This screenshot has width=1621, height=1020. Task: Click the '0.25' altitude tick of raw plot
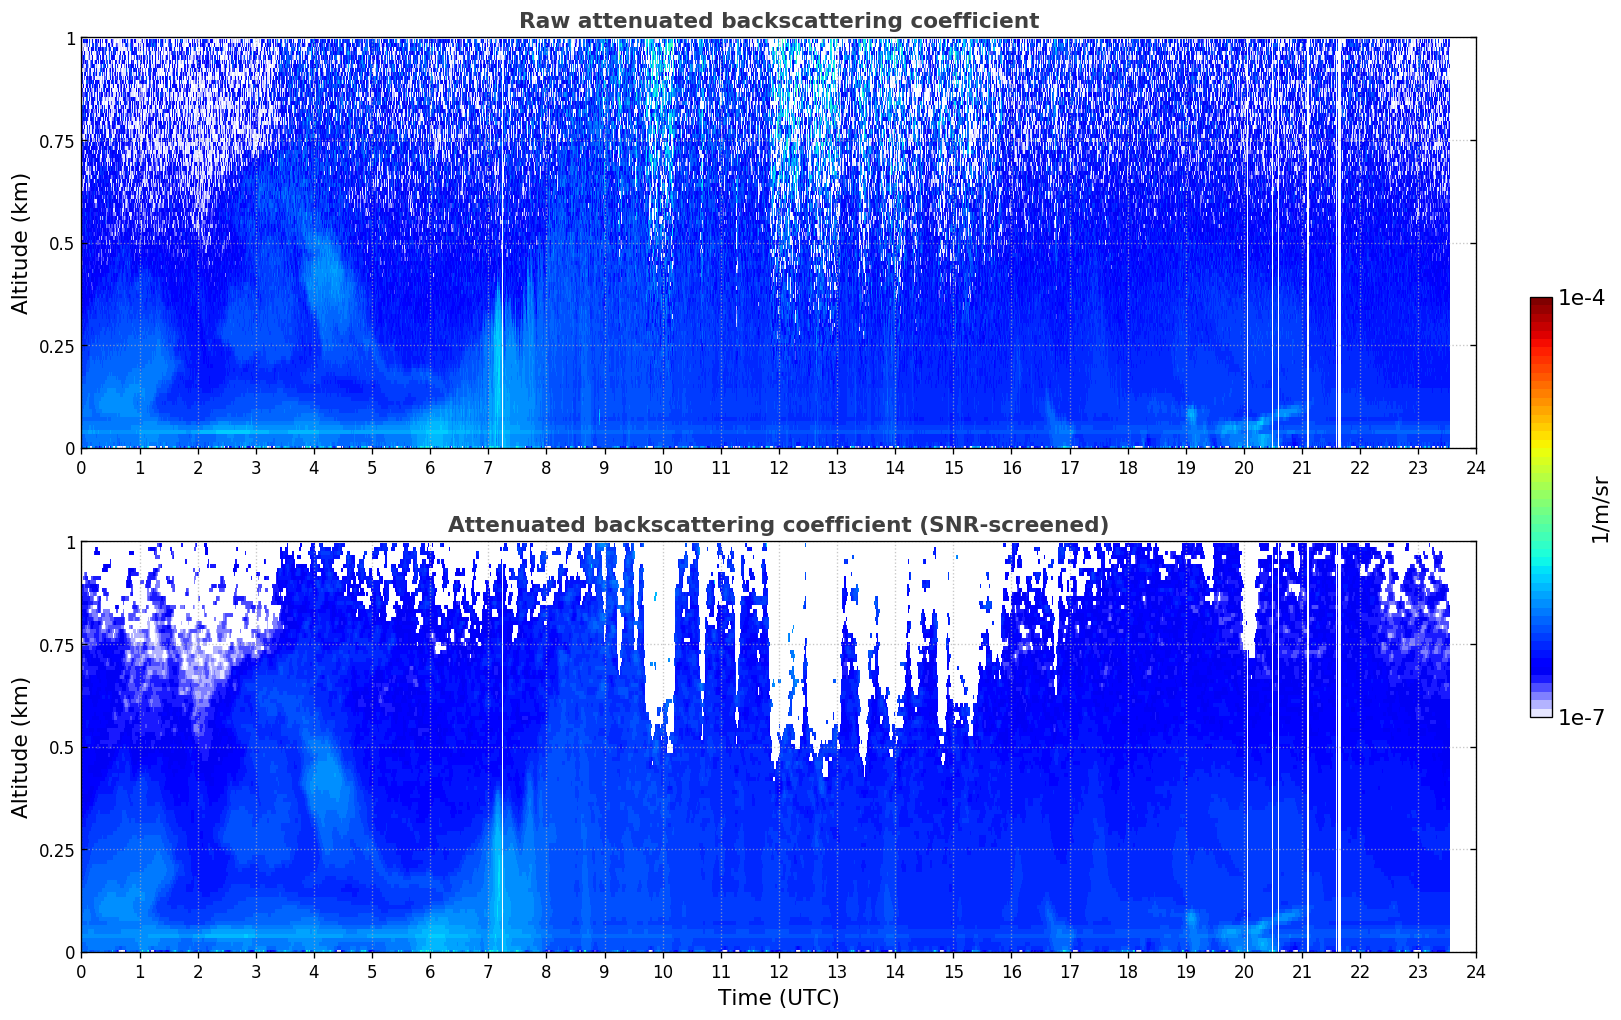pyautogui.click(x=57, y=346)
